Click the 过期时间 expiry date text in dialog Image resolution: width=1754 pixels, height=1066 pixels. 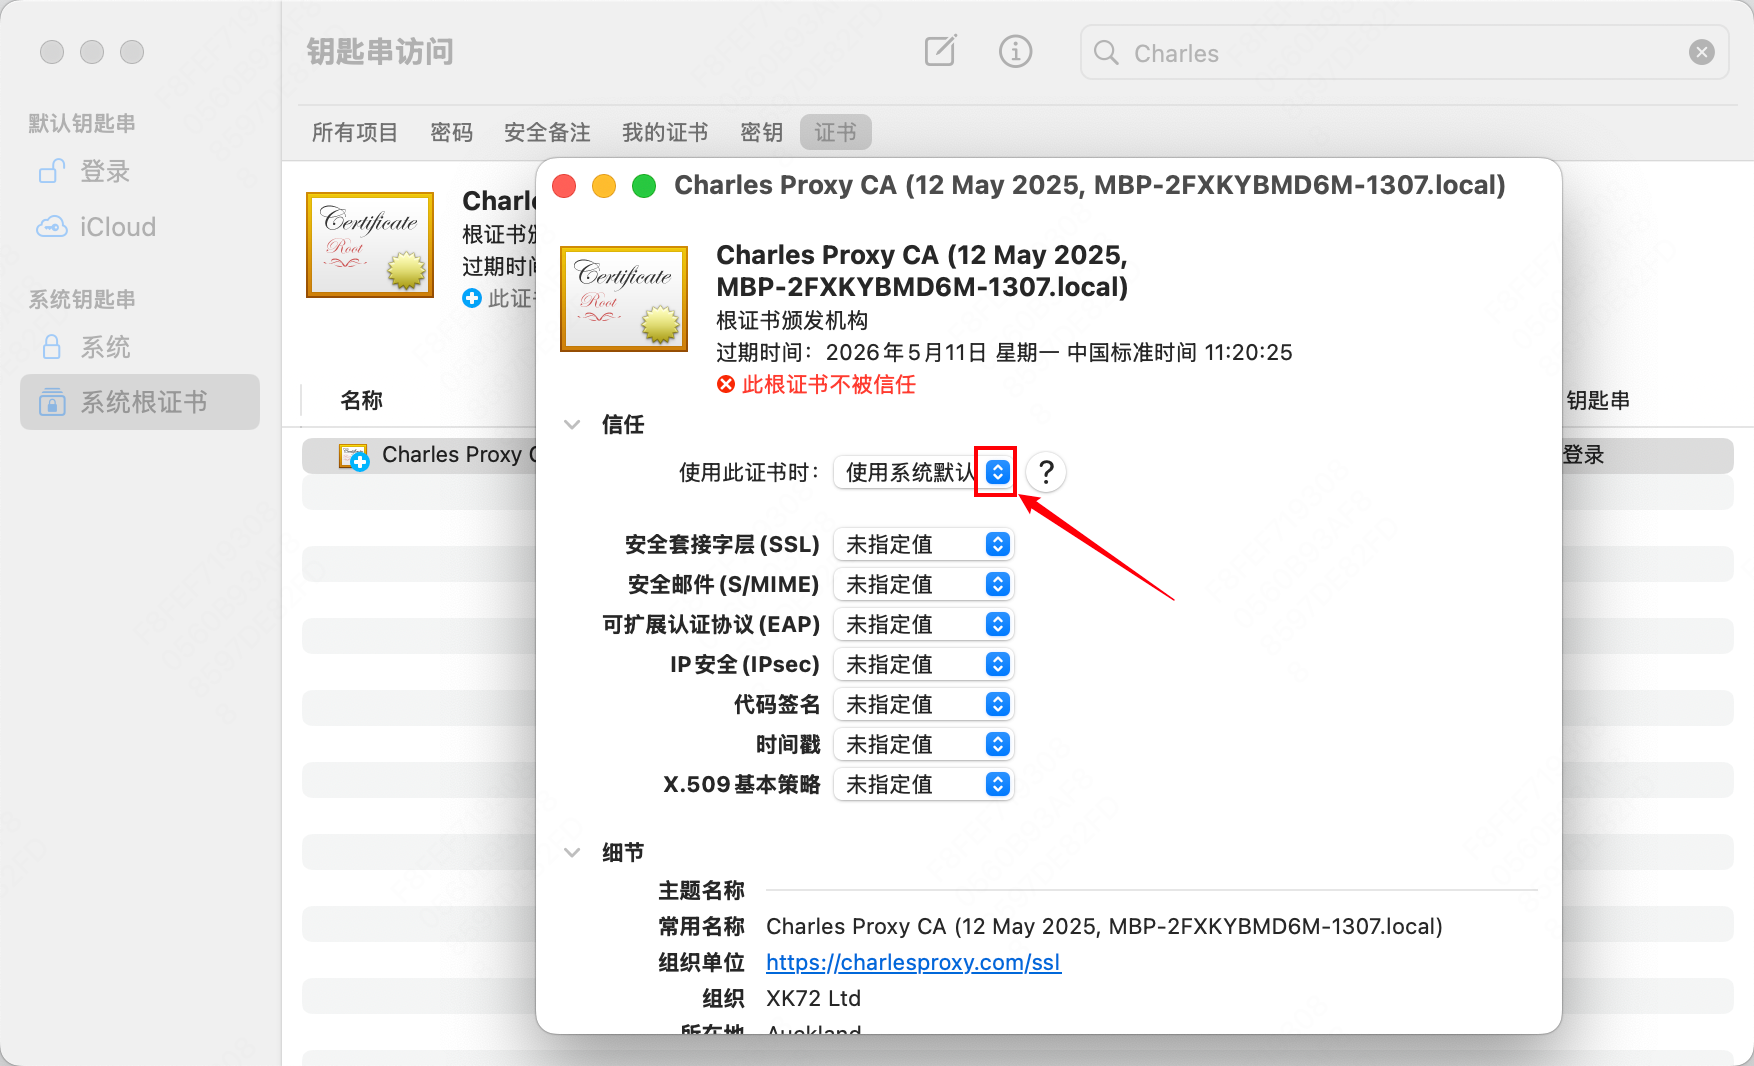[x=1004, y=352]
